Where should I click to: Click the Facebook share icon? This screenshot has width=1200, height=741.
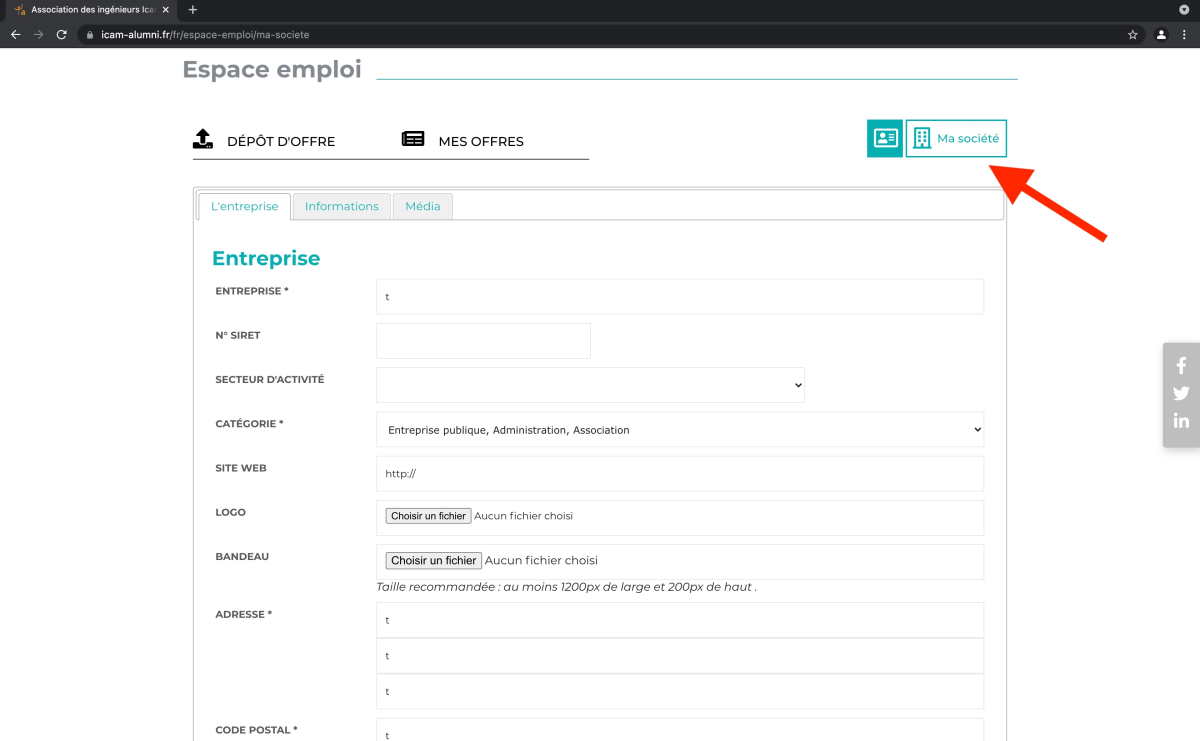point(1181,366)
